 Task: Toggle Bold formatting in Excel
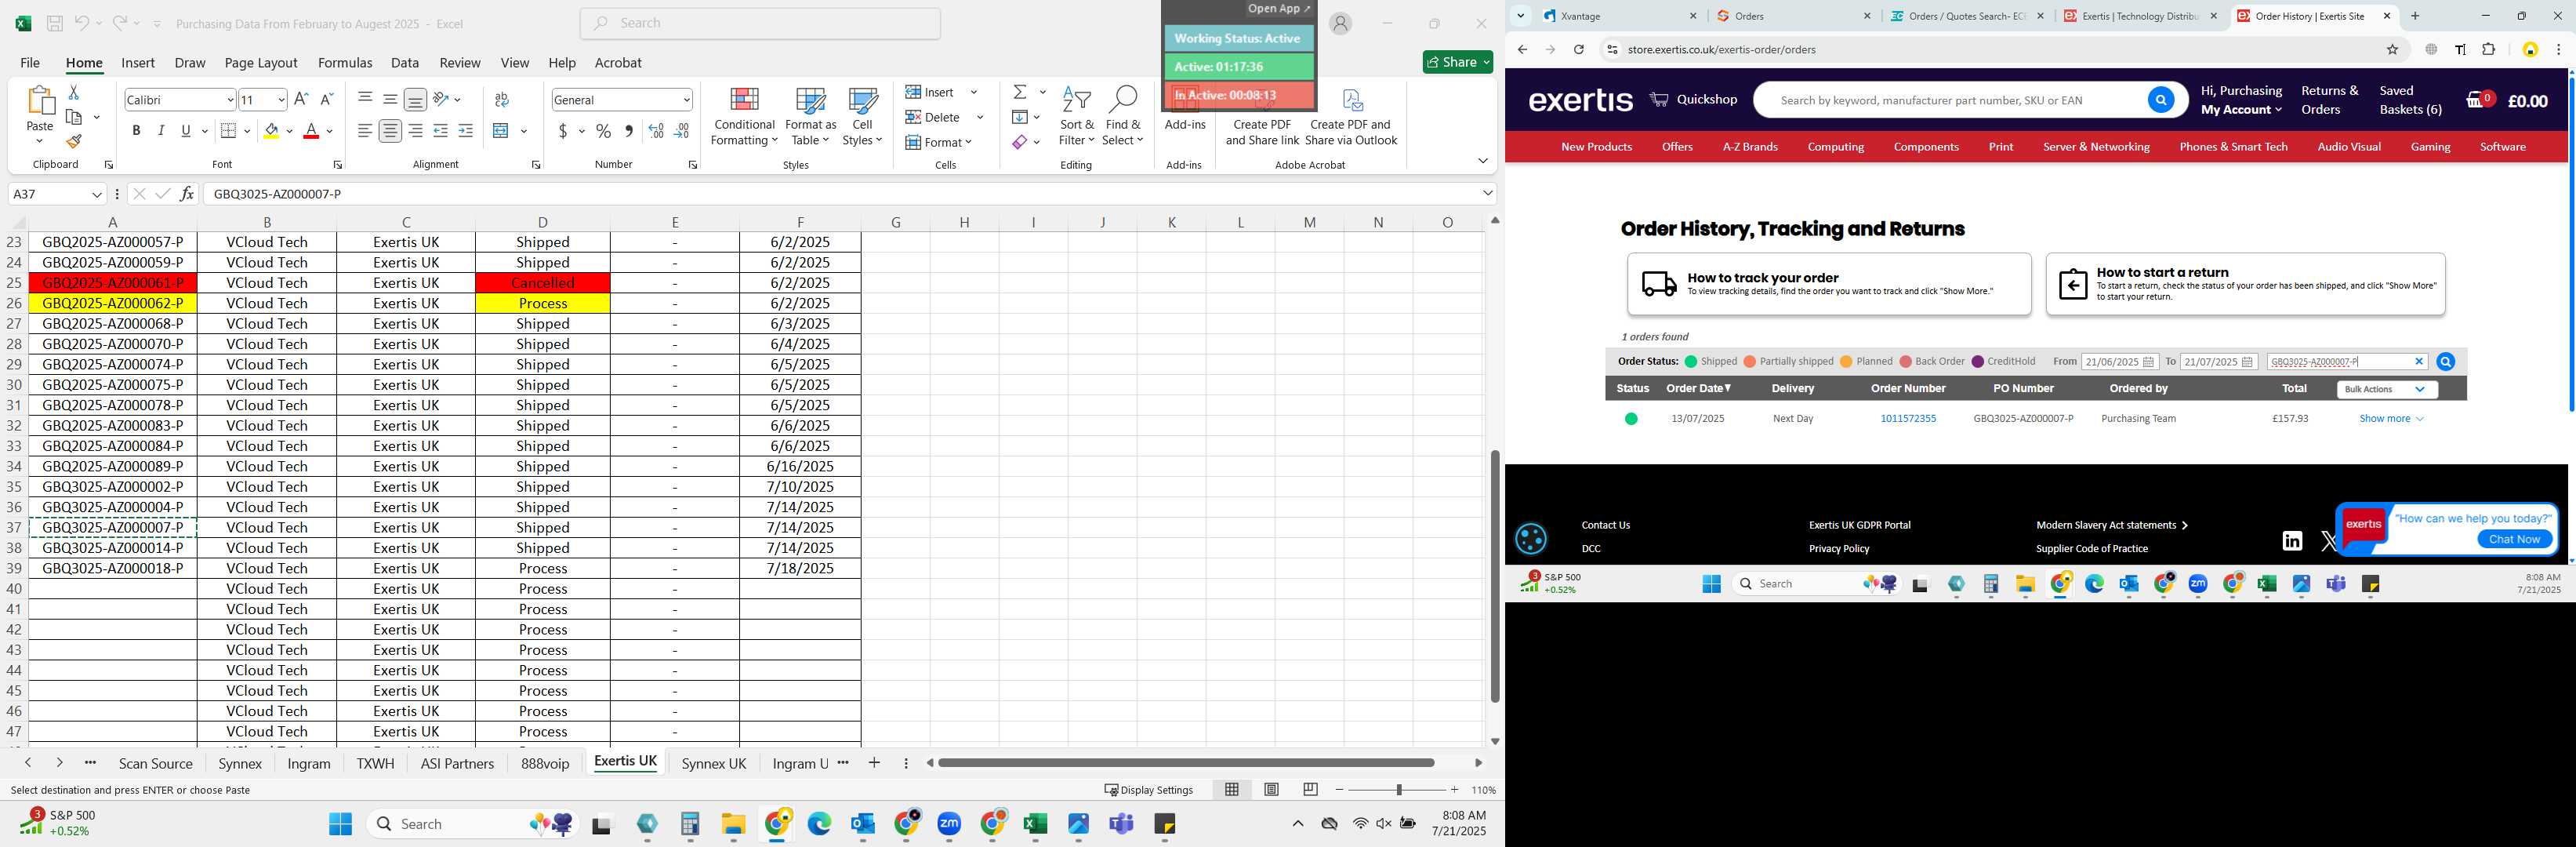(x=136, y=131)
